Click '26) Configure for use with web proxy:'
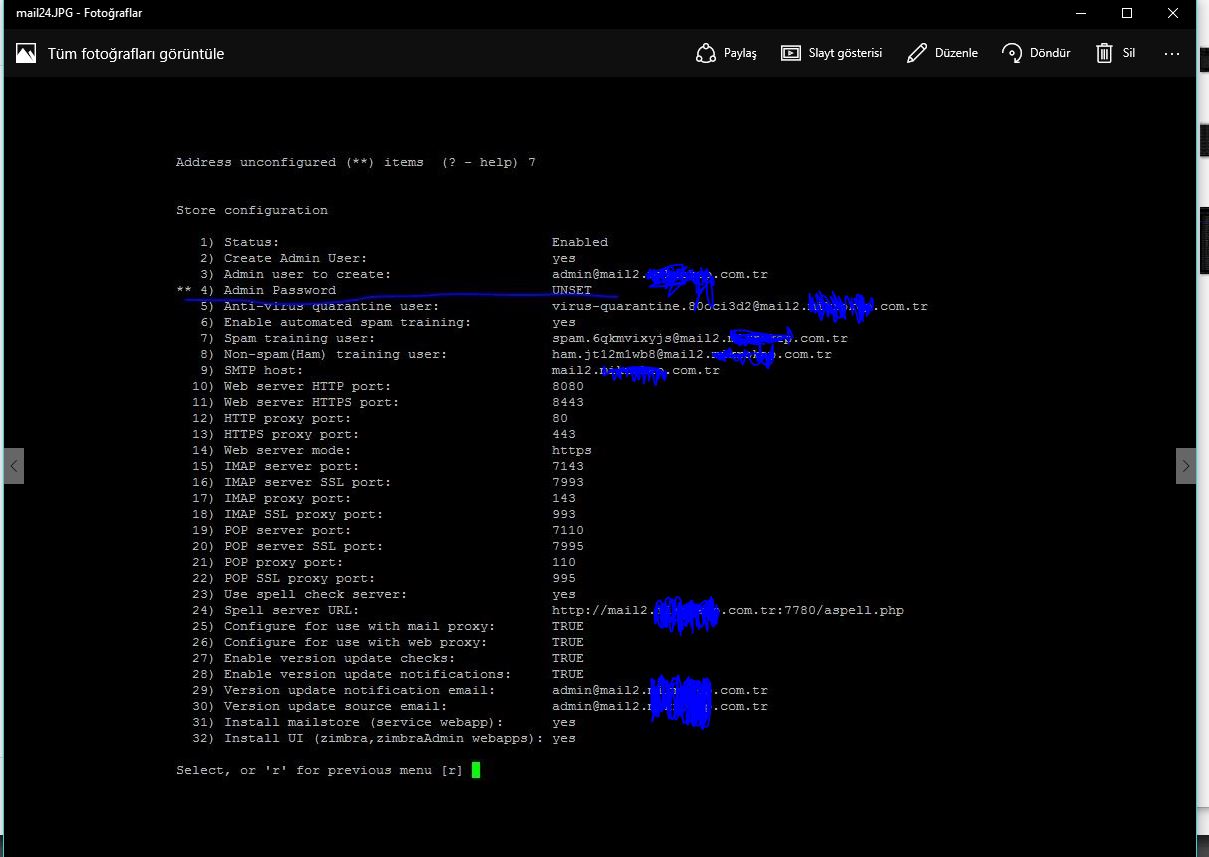The image size is (1209, 857). (x=340, y=642)
